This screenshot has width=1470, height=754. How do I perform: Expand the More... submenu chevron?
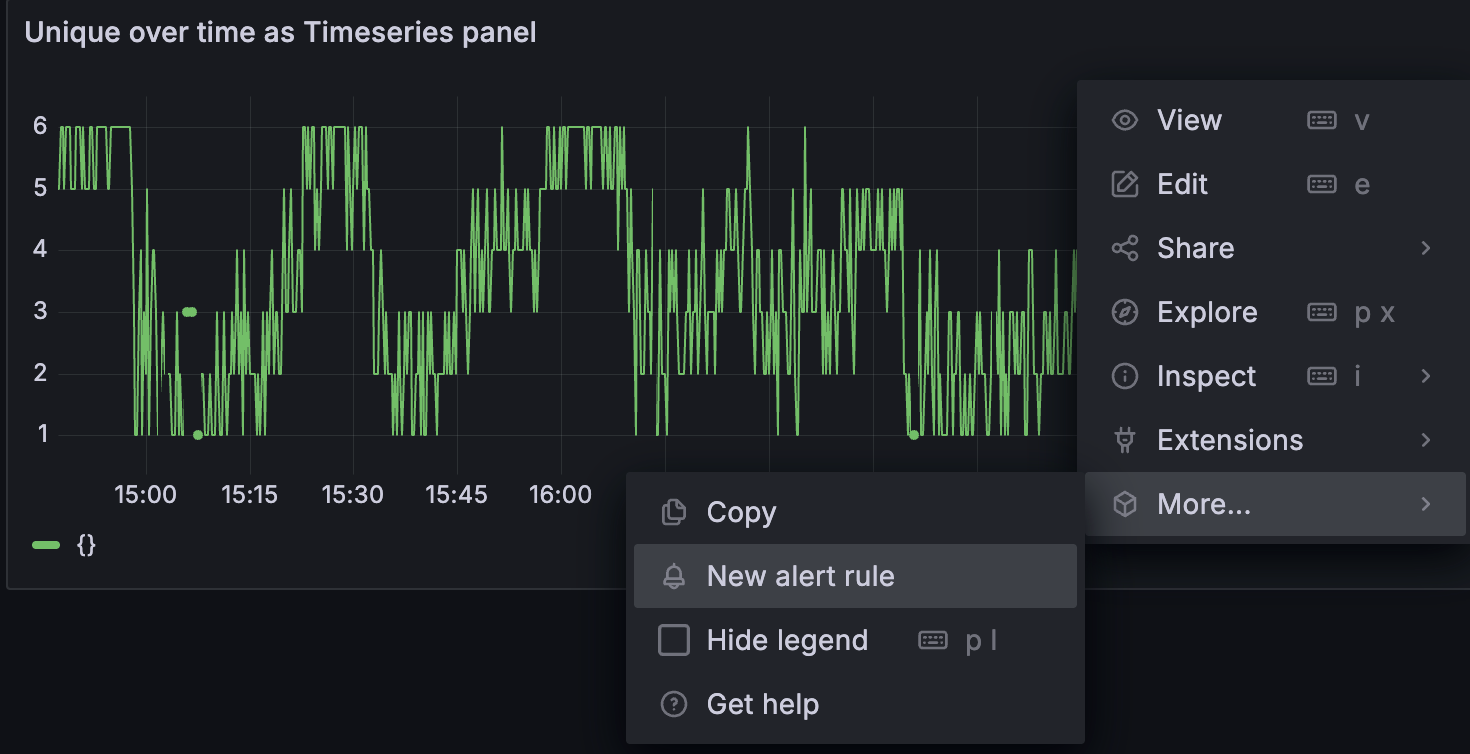click(x=1427, y=504)
